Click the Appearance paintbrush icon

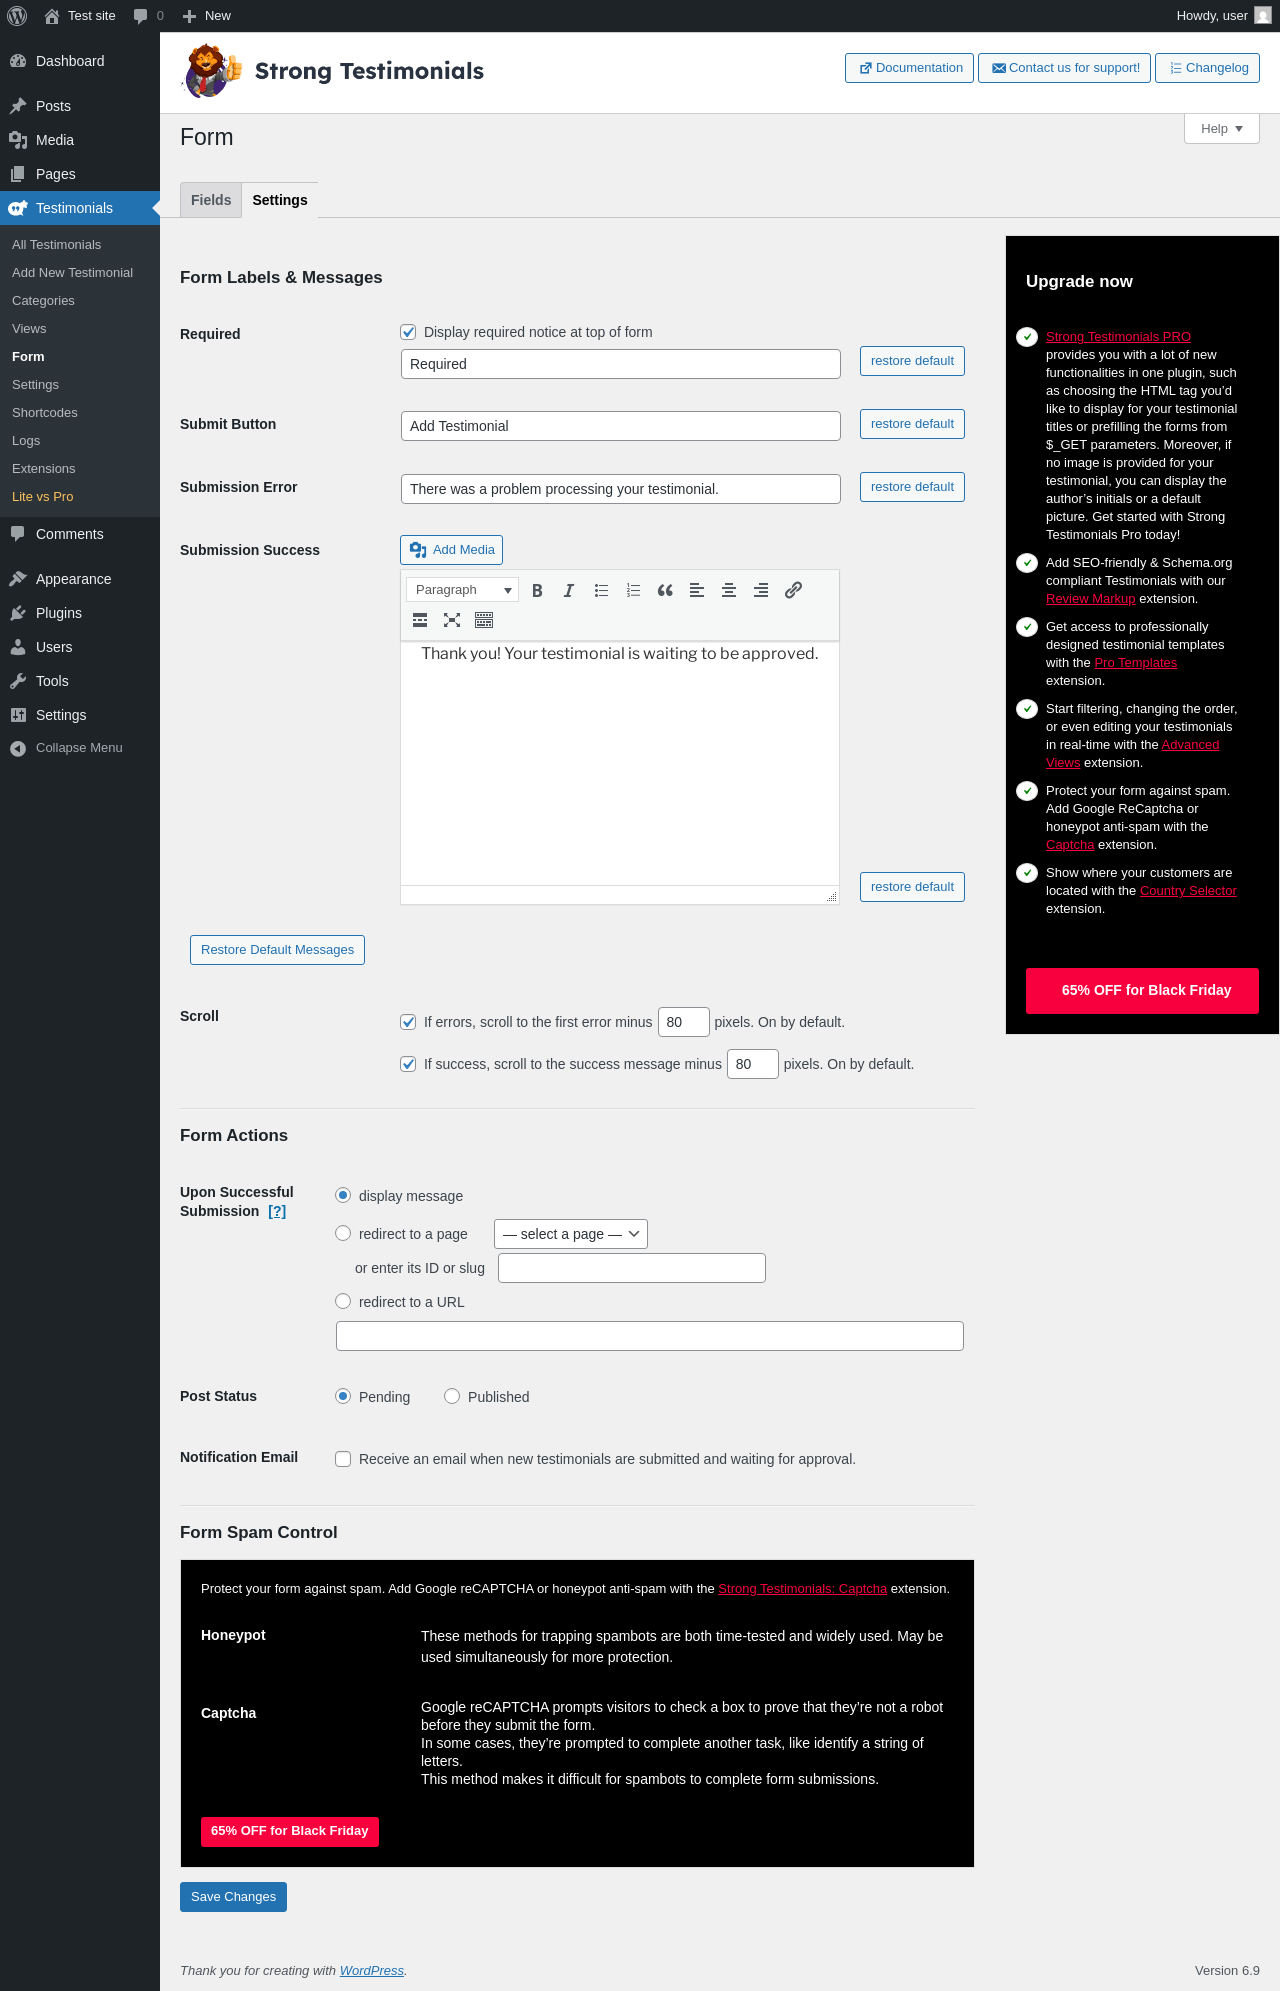pos(18,579)
